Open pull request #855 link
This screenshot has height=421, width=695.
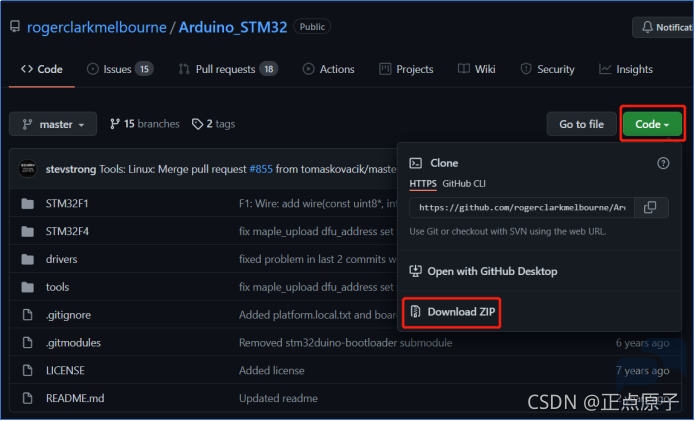[261, 169]
